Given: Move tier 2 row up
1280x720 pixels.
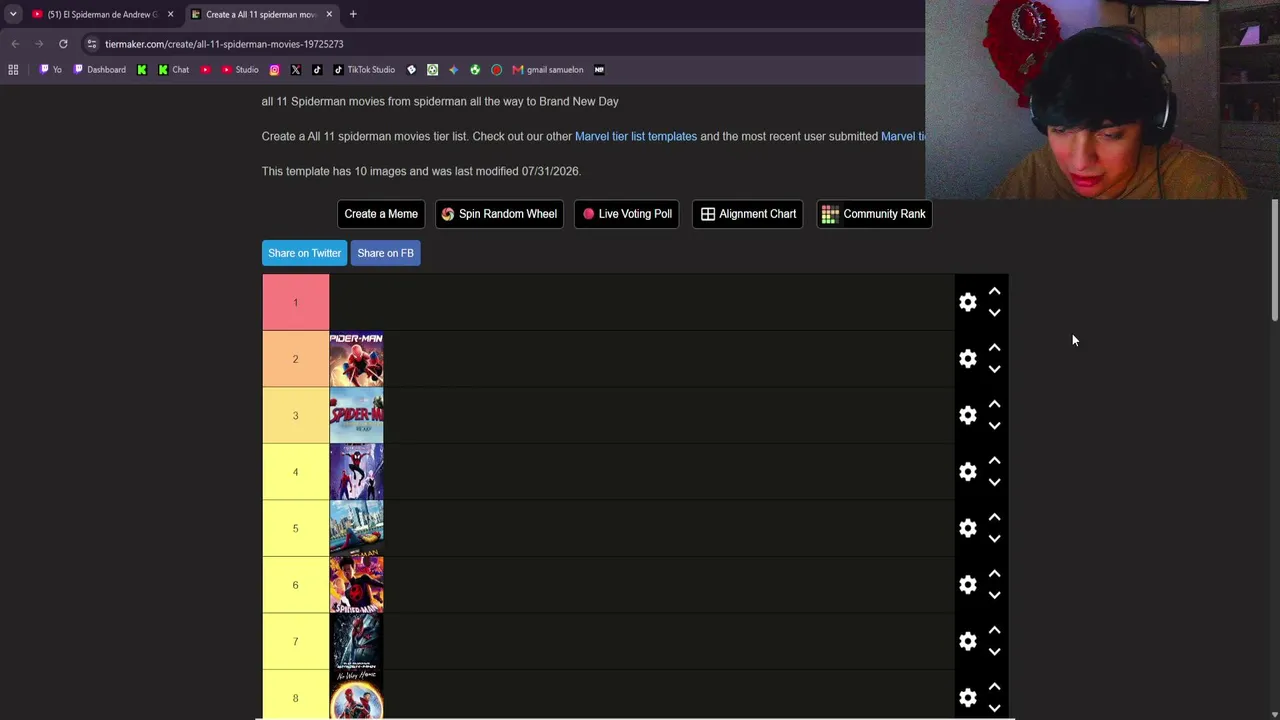Looking at the screenshot, I should click(x=994, y=347).
